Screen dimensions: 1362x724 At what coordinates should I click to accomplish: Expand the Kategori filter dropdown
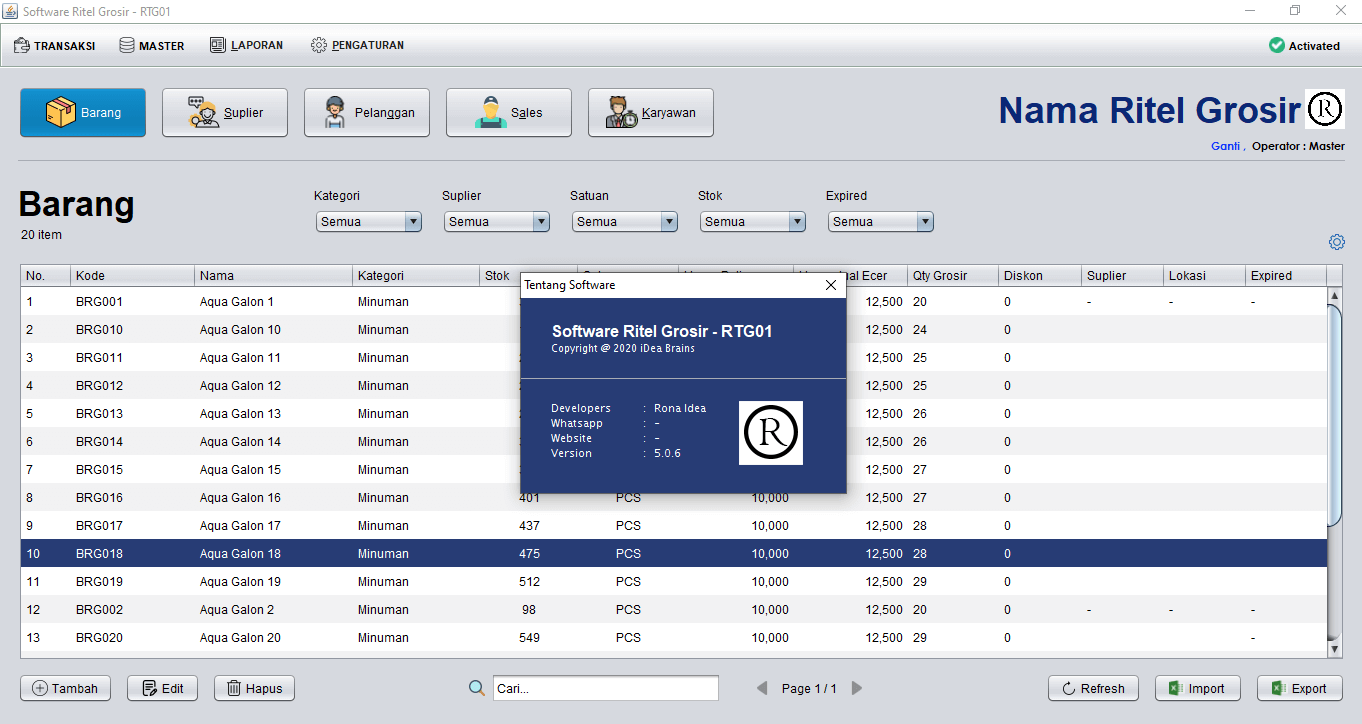coord(413,222)
